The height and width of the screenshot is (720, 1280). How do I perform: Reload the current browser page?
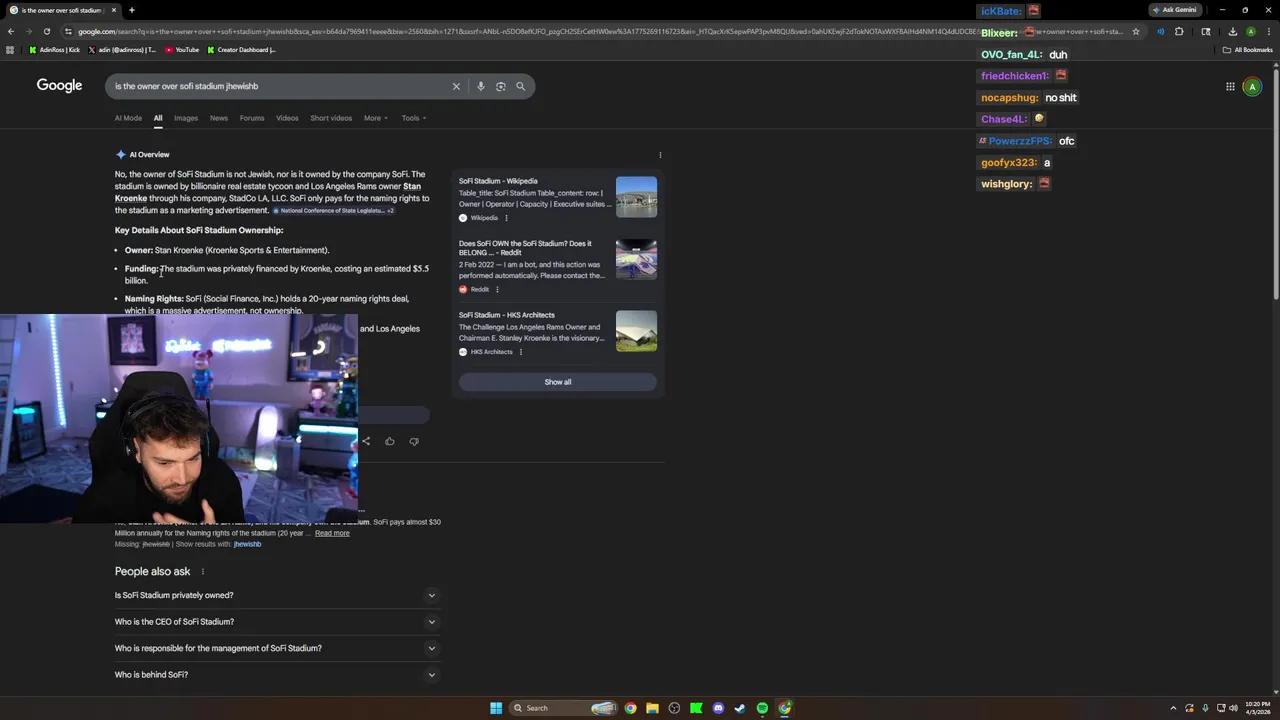47,31
